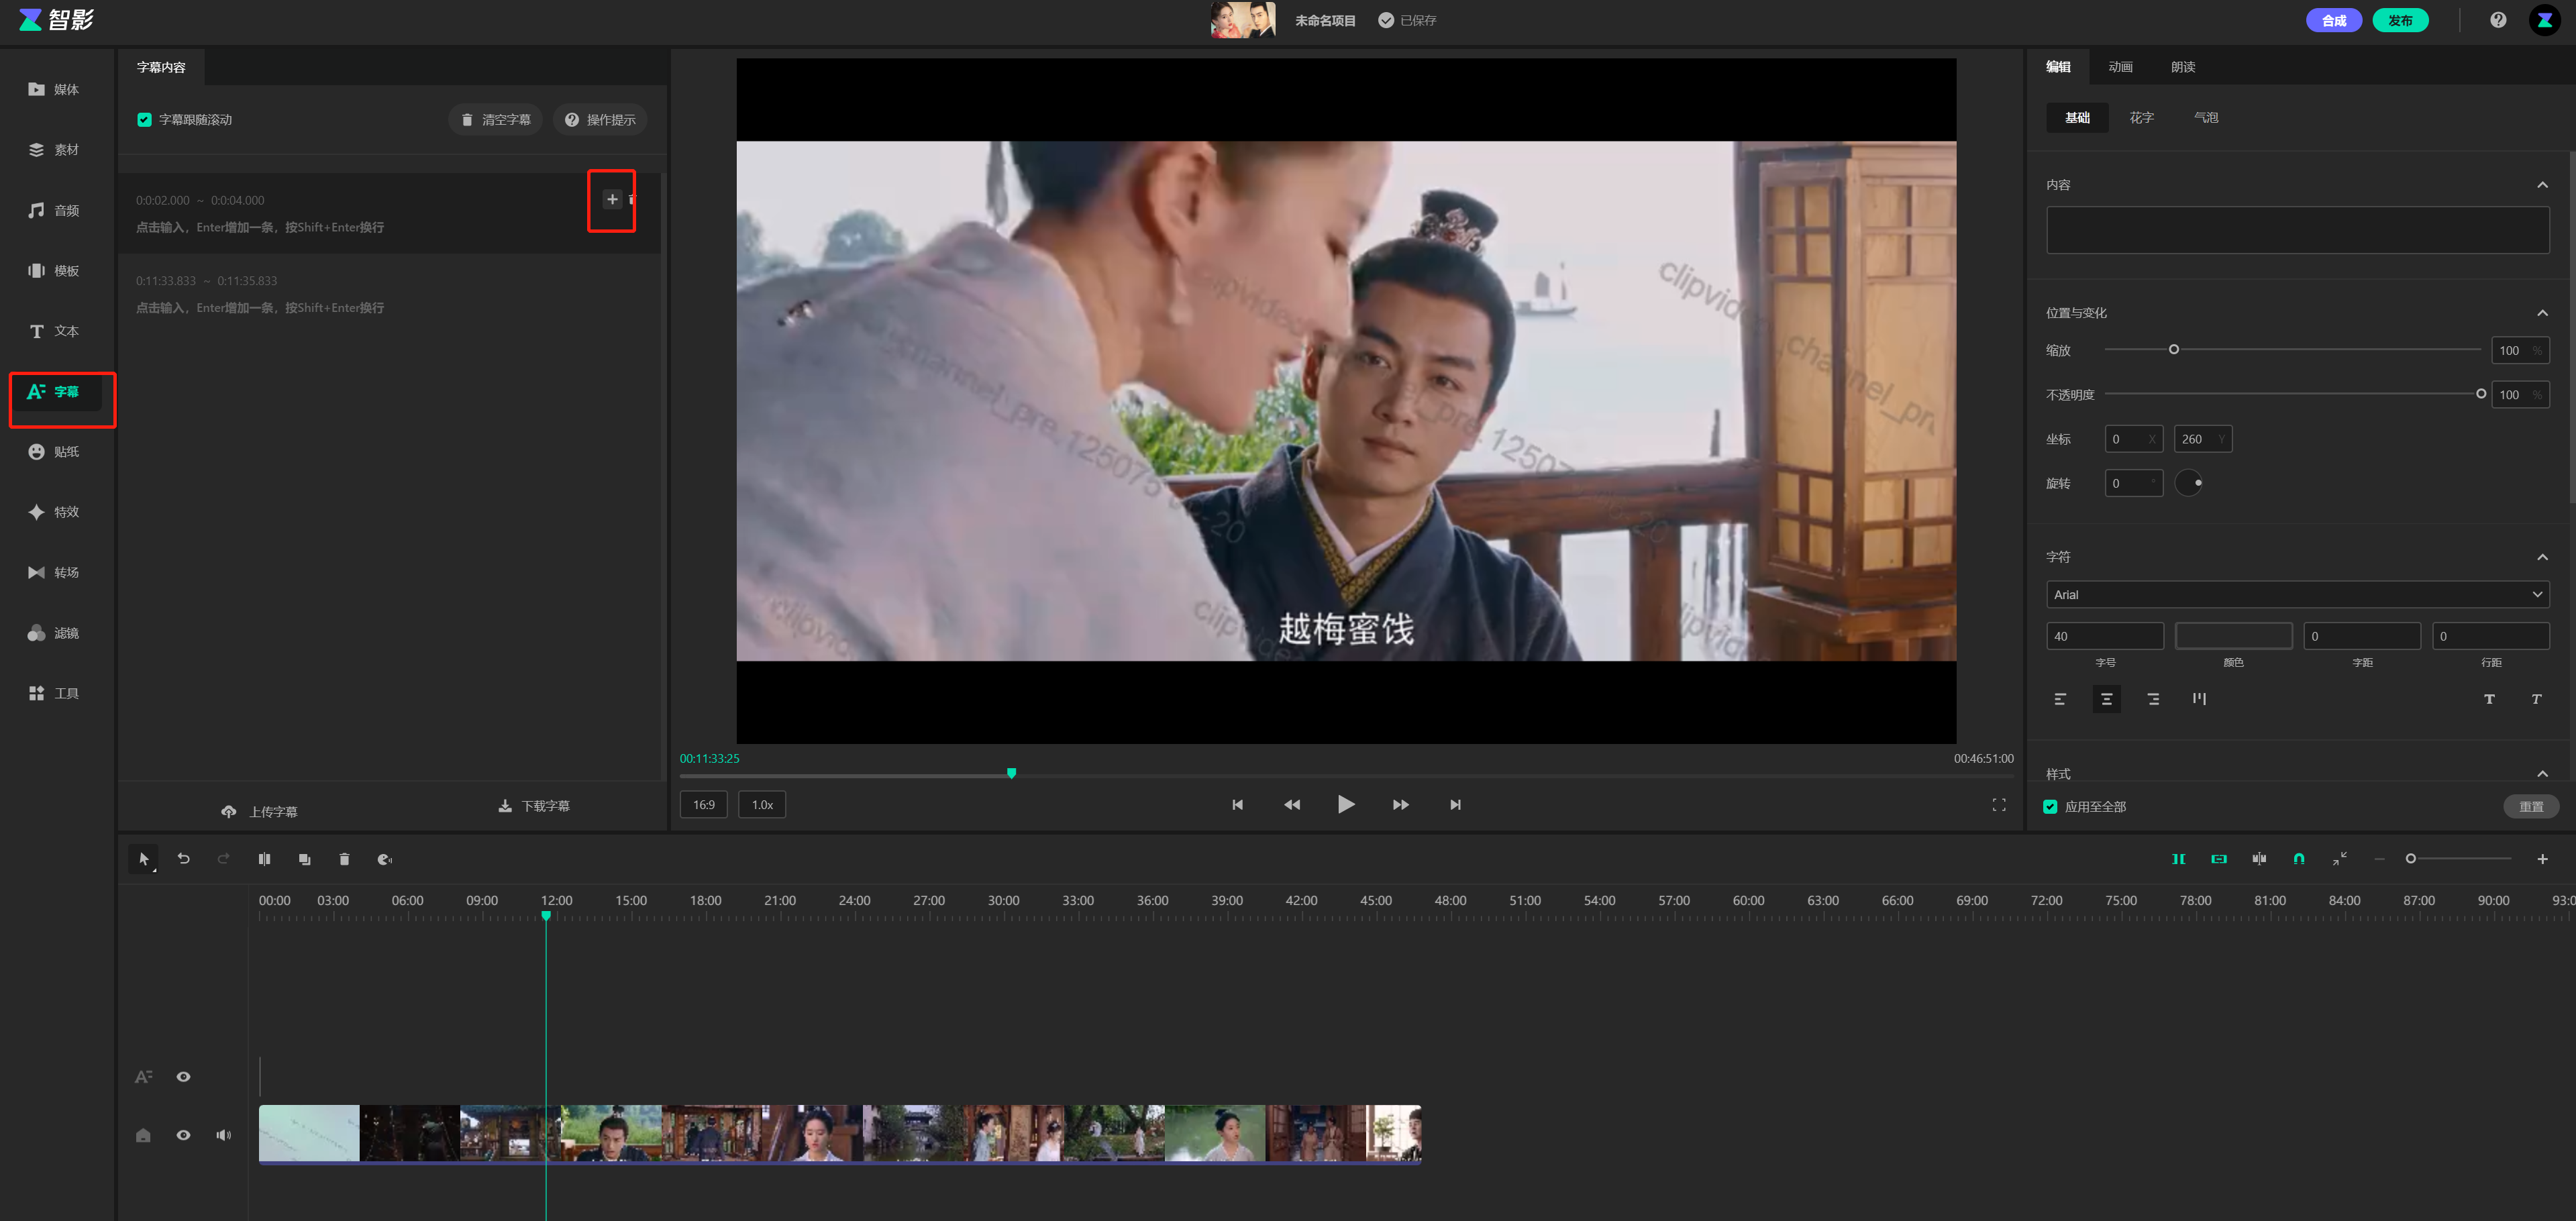The image size is (2576, 1221).
Task: Collapse the 位置与变化 section
Action: point(2542,313)
